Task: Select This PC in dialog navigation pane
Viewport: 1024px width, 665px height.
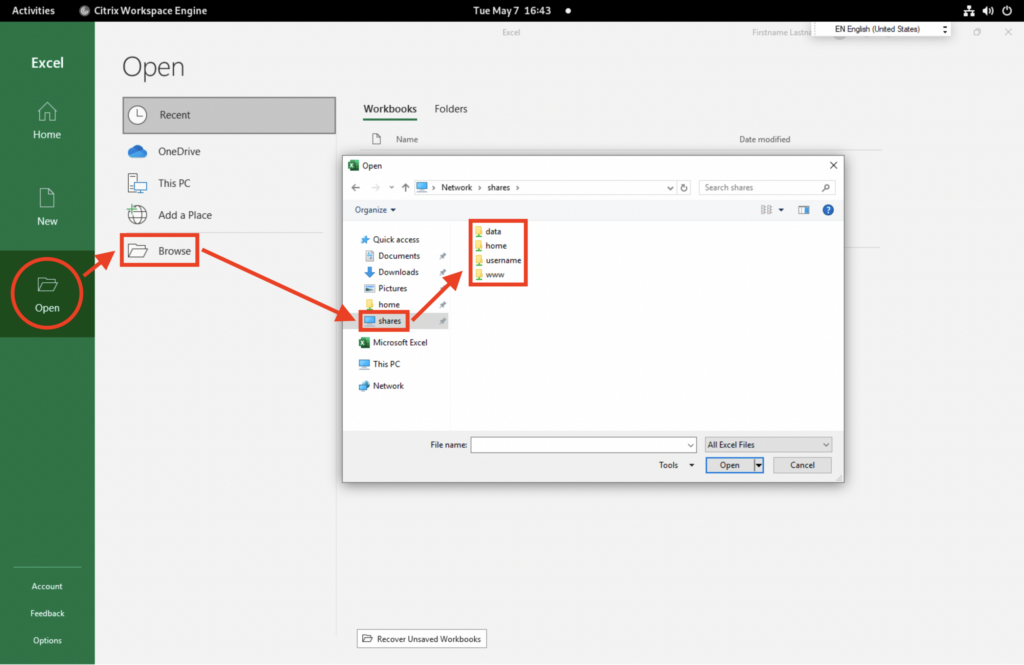Action: pyautogui.click(x=379, y=365)
